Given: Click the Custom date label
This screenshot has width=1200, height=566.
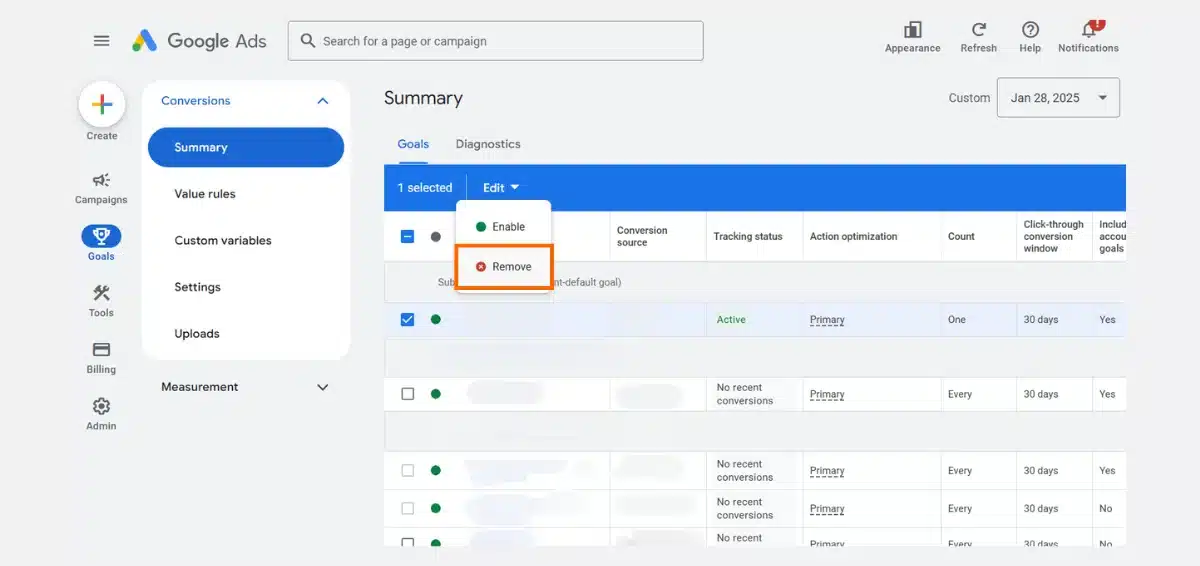Looking at the screenshot, I should 969,98.
